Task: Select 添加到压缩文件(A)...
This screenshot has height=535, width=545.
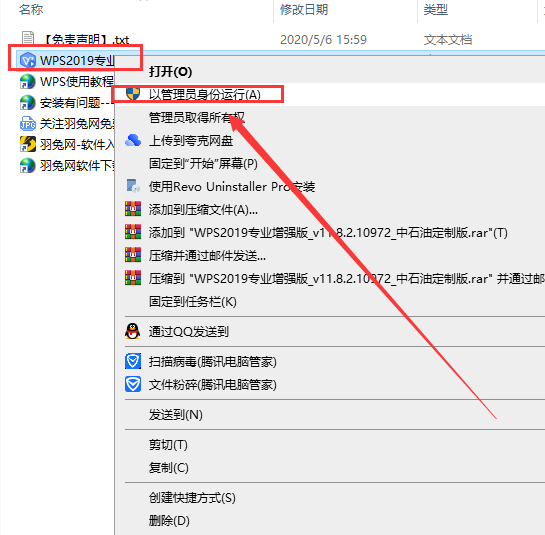Action: click(203, 209)
